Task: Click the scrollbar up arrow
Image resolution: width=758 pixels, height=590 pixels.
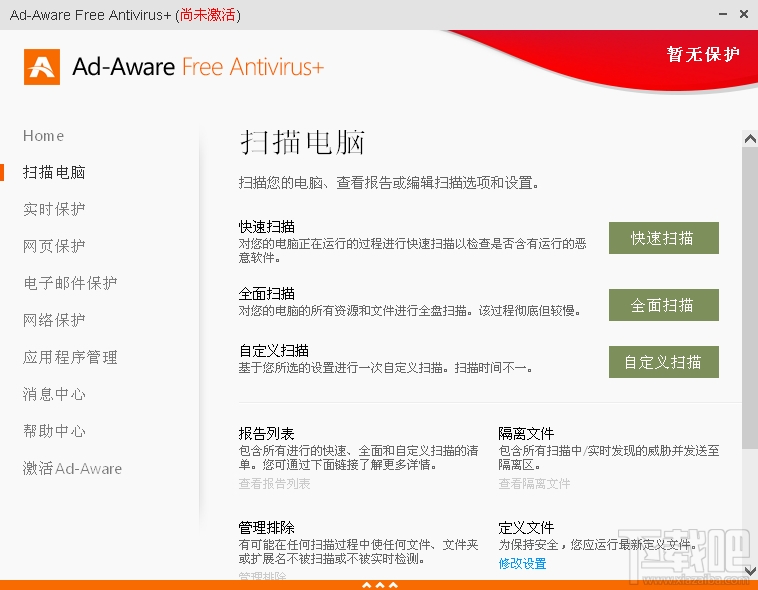Action: [750, 139]
